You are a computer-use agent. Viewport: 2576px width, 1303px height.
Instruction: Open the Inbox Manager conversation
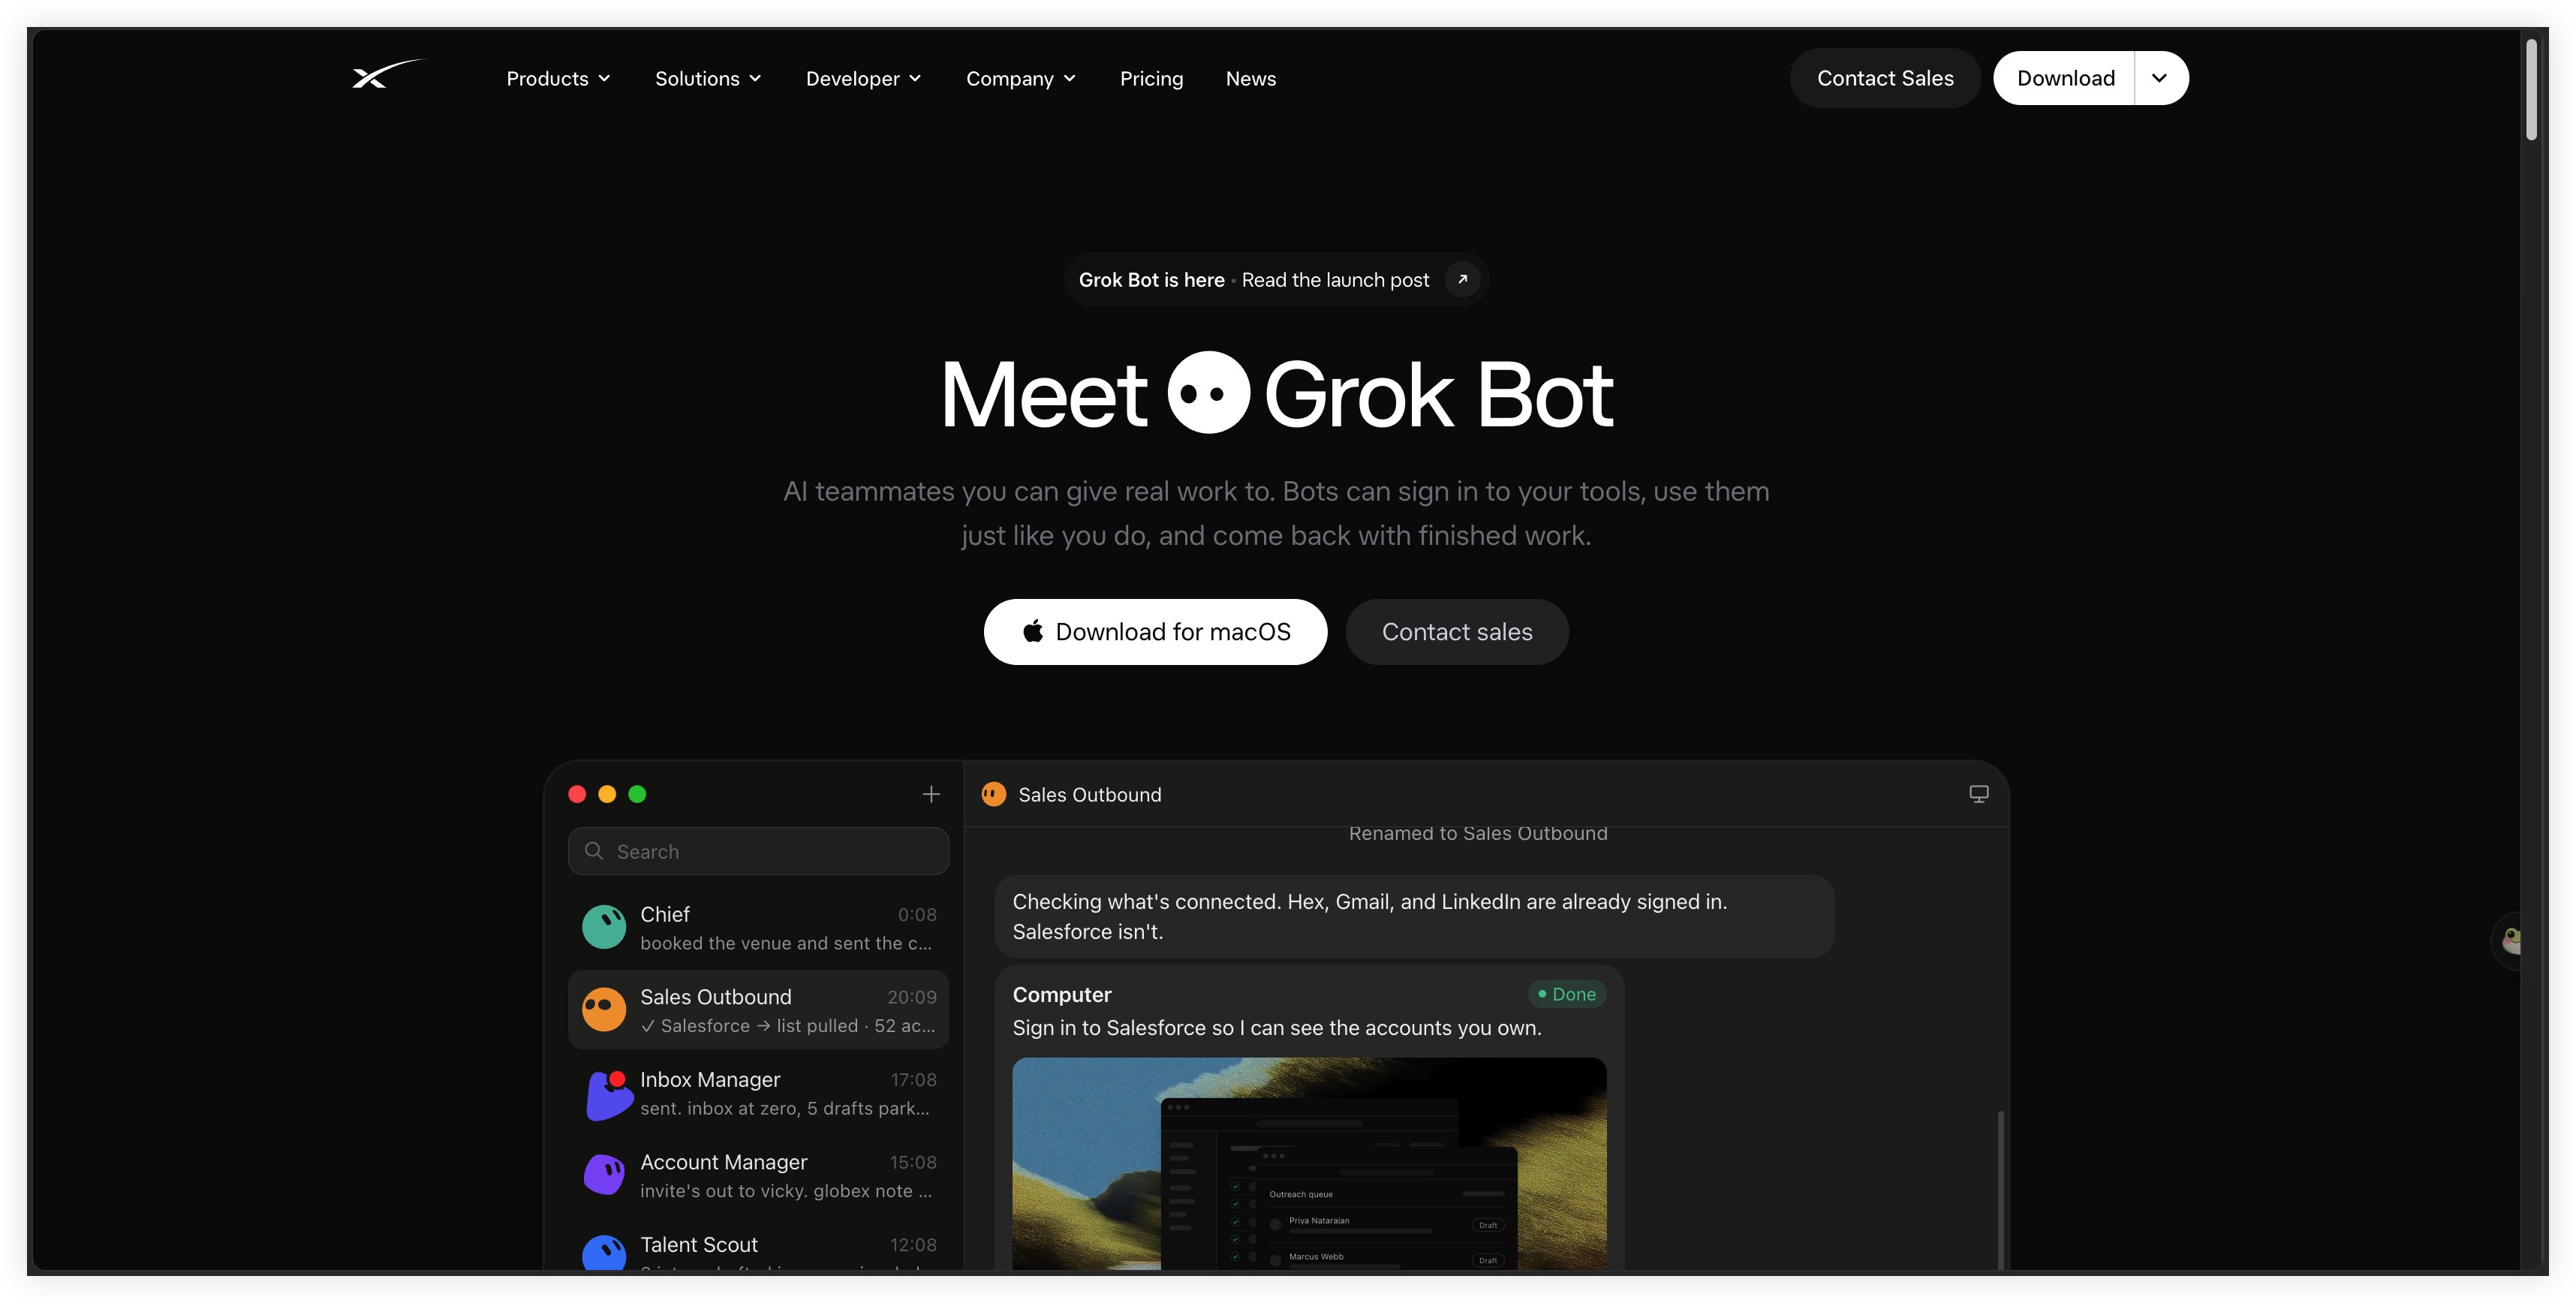click(x=758, y=1093)
